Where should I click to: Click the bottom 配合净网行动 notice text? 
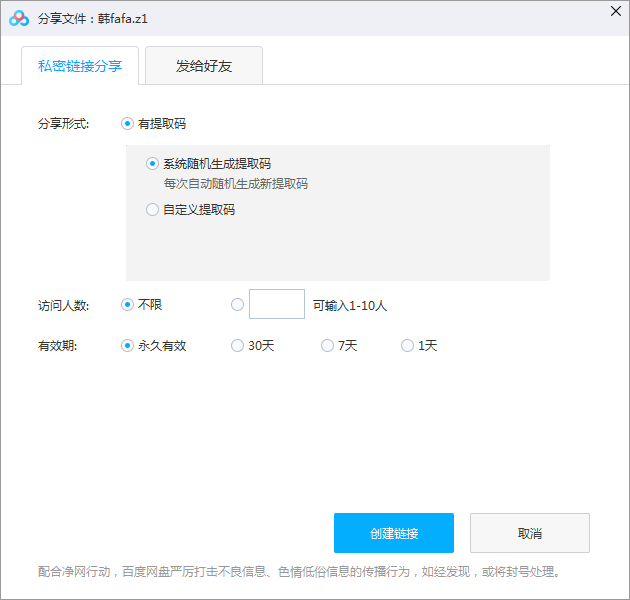299,573
